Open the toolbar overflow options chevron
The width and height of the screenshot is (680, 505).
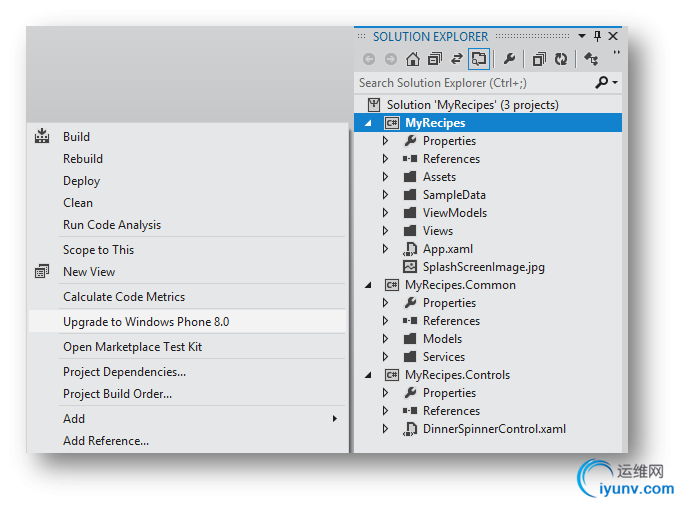pyautogui.click(x=616, y=52)
